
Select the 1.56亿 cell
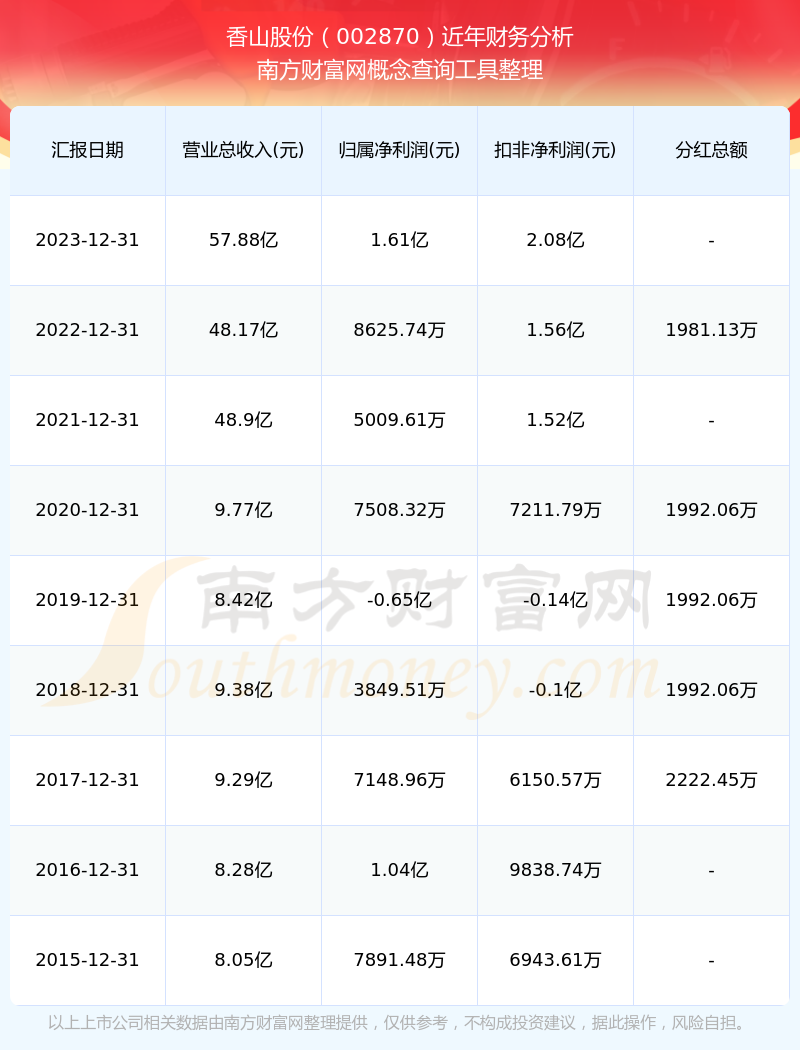tap(555, 330)
